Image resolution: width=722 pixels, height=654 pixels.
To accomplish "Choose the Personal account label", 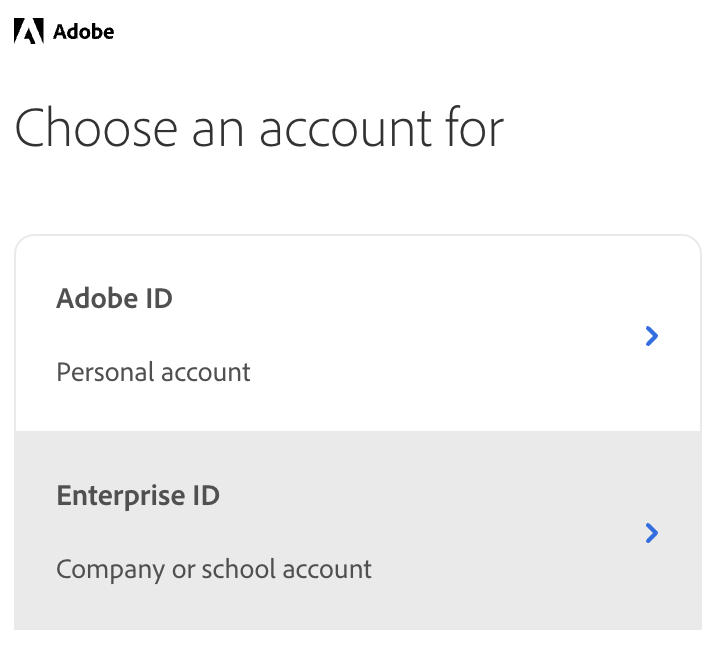I will 153,372.
